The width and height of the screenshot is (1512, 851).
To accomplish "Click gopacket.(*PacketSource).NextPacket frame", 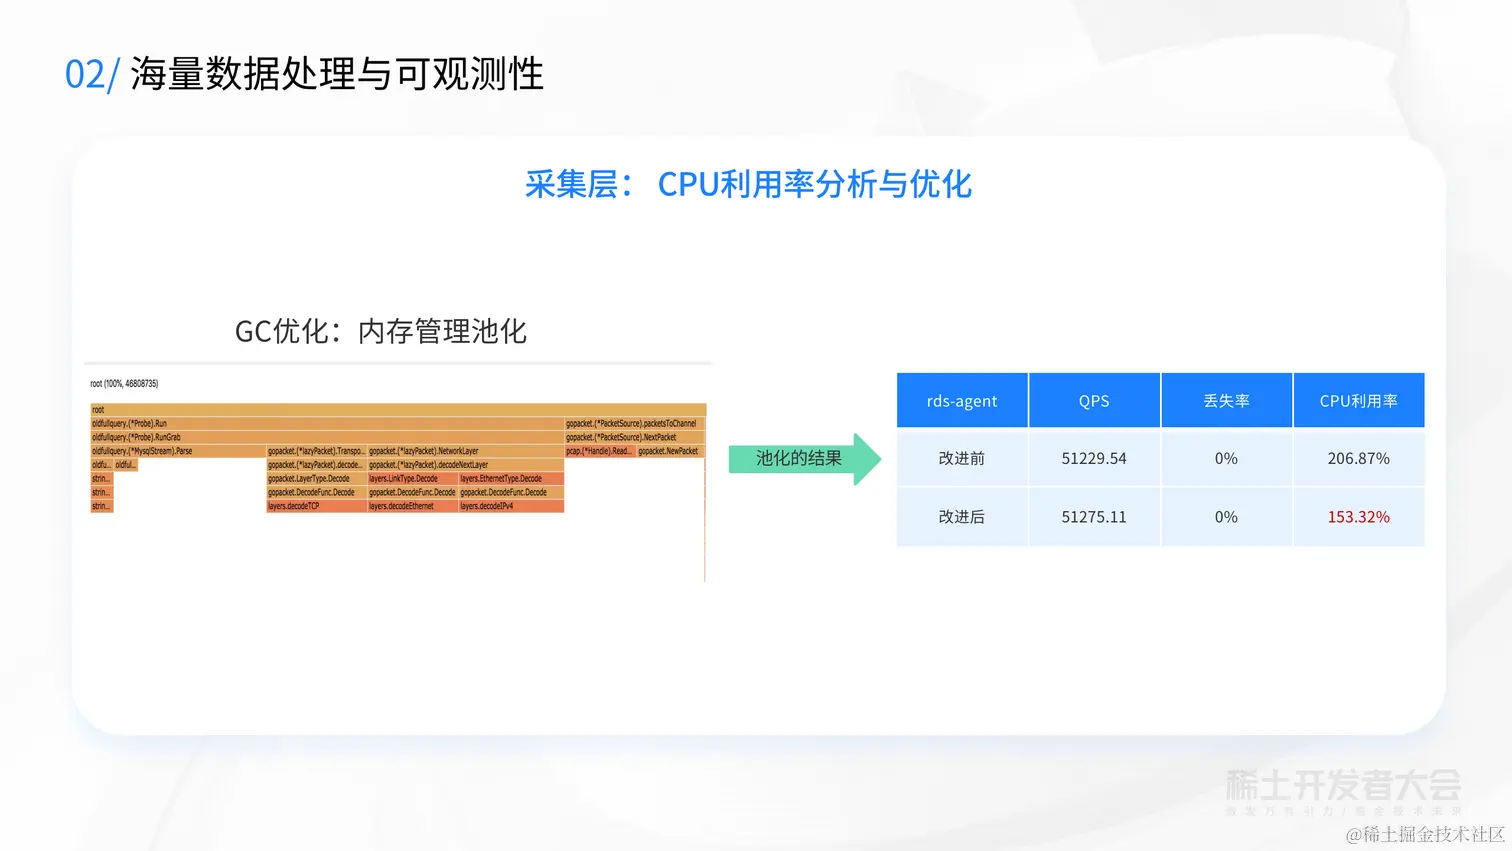I will tap(634, 437).
